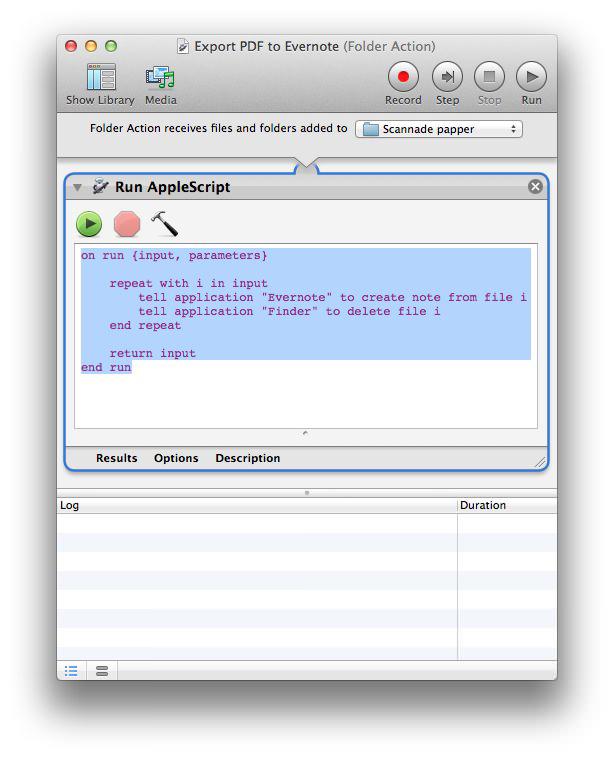Image resolution: width=614 pixels, height=759 pixels.
Task: Switch the log to list view icon
Action: 71,671
